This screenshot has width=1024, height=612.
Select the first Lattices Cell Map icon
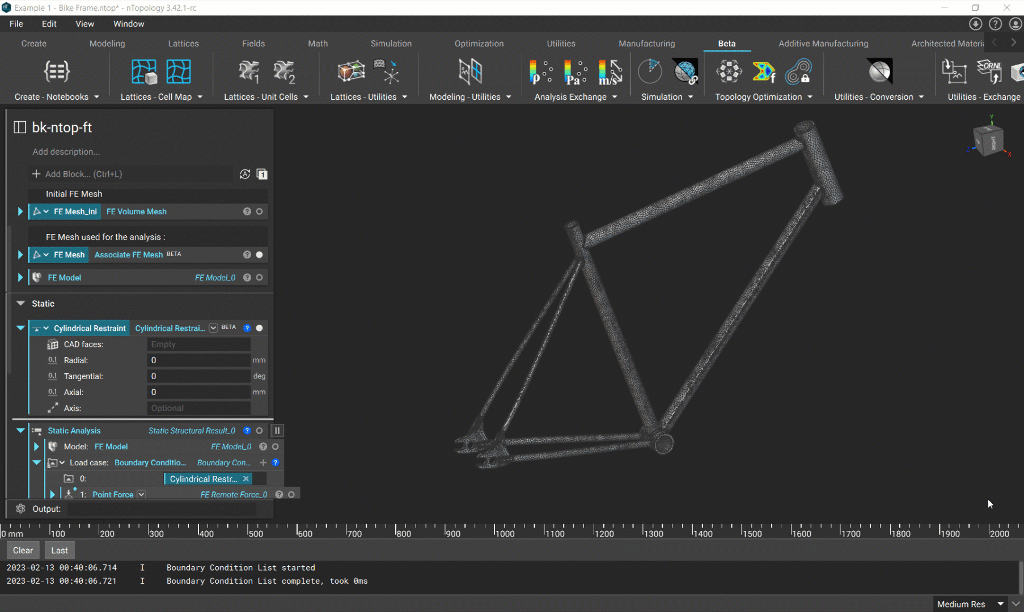144,72
